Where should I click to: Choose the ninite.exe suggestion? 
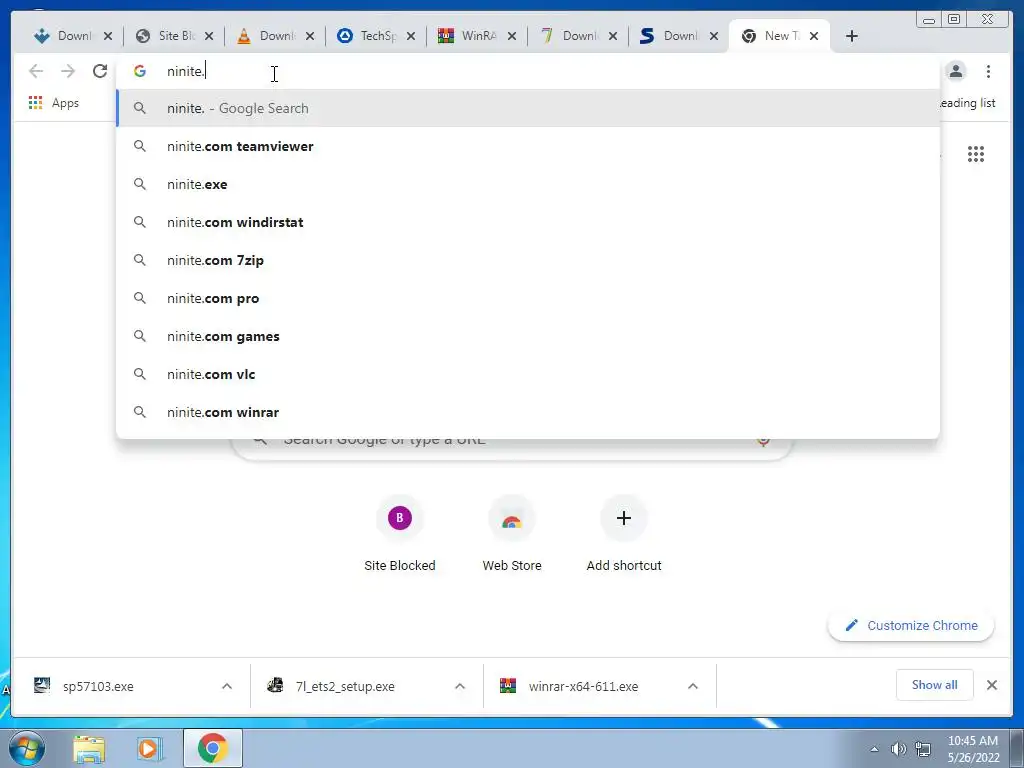[528, 184]
